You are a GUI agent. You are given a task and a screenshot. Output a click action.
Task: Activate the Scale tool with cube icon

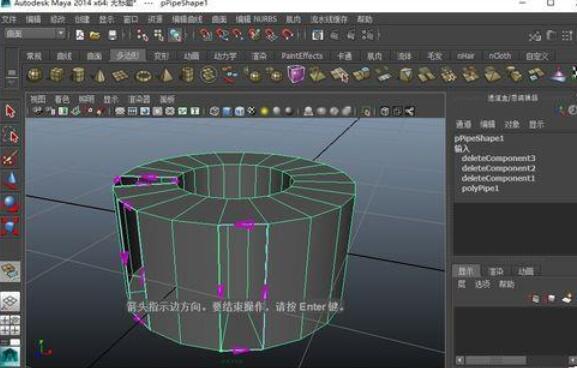point(10,226)
